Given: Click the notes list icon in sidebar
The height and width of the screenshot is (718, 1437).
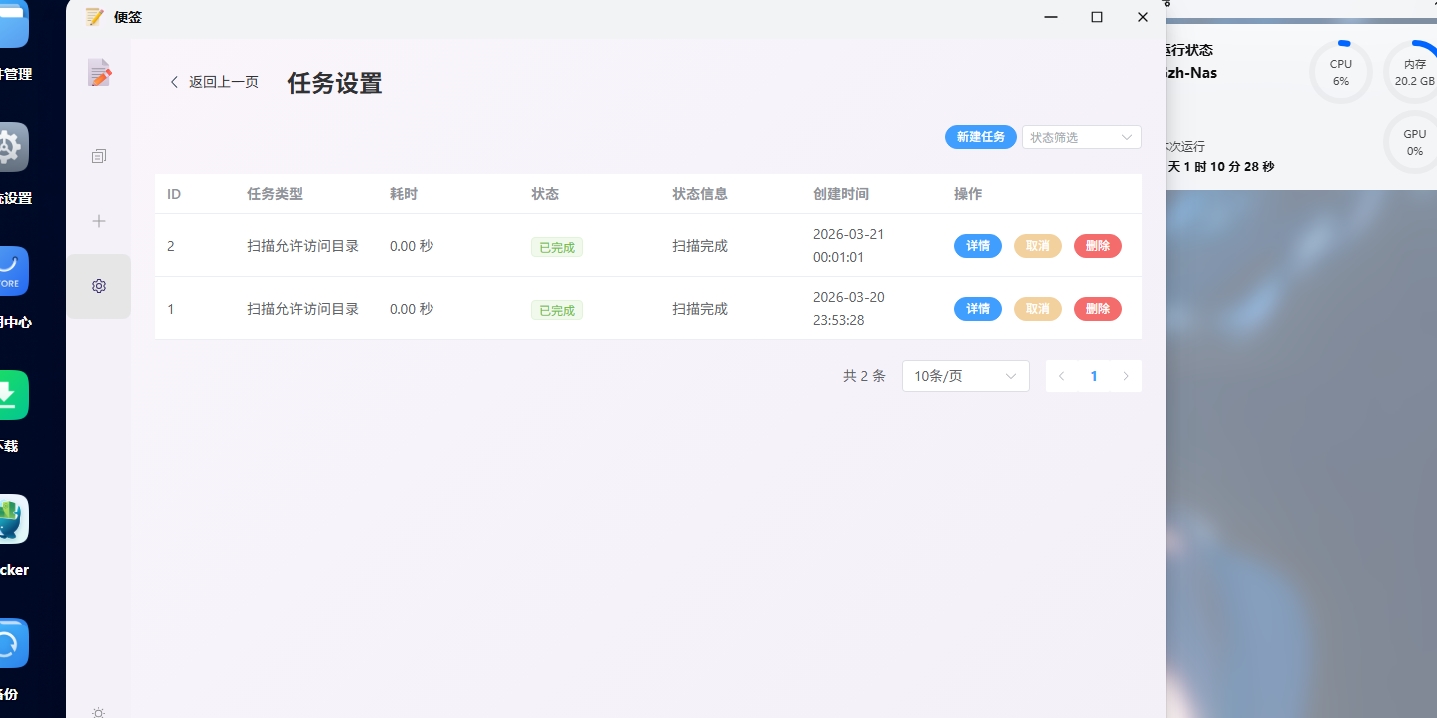Looking at the screenshot, I should [98, 156].
